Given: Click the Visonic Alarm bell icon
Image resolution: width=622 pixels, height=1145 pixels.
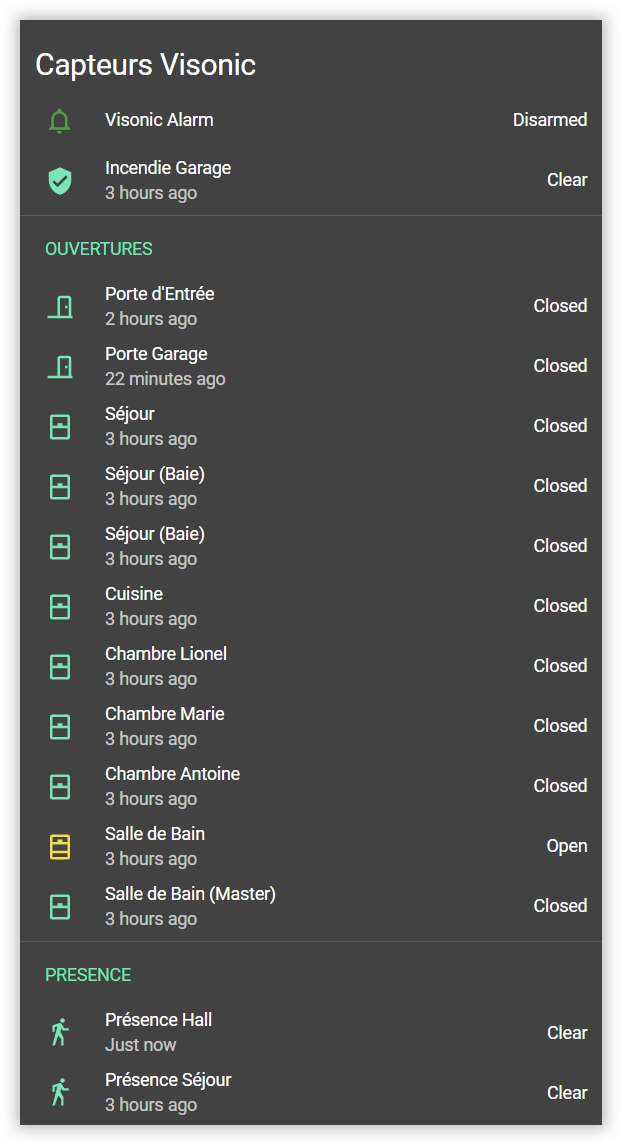Looking at the screenshot, I should point(60,121).
